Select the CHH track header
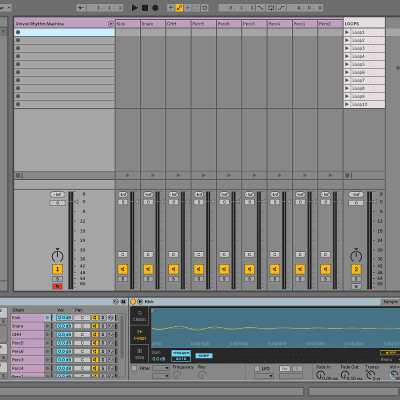 coord(178,24)
